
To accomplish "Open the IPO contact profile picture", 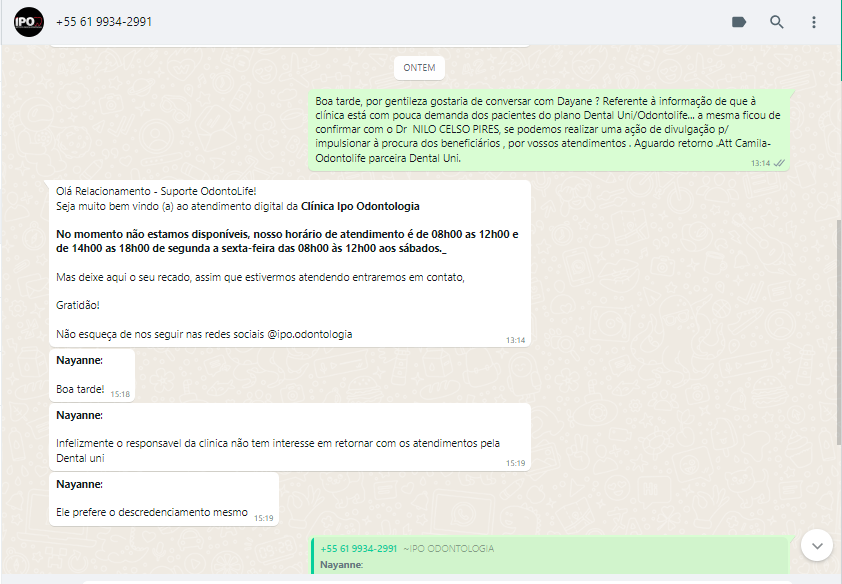I will tap(29, 22).
